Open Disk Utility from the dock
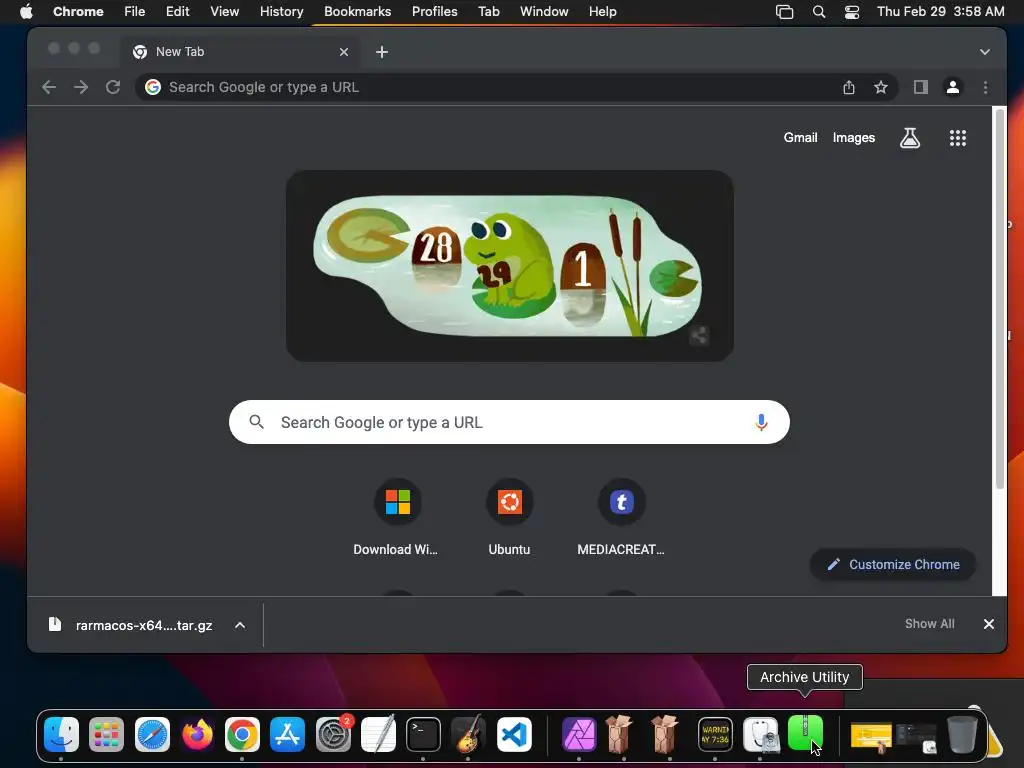Viewport: 1024px width, 768px height. click(760, 734)
